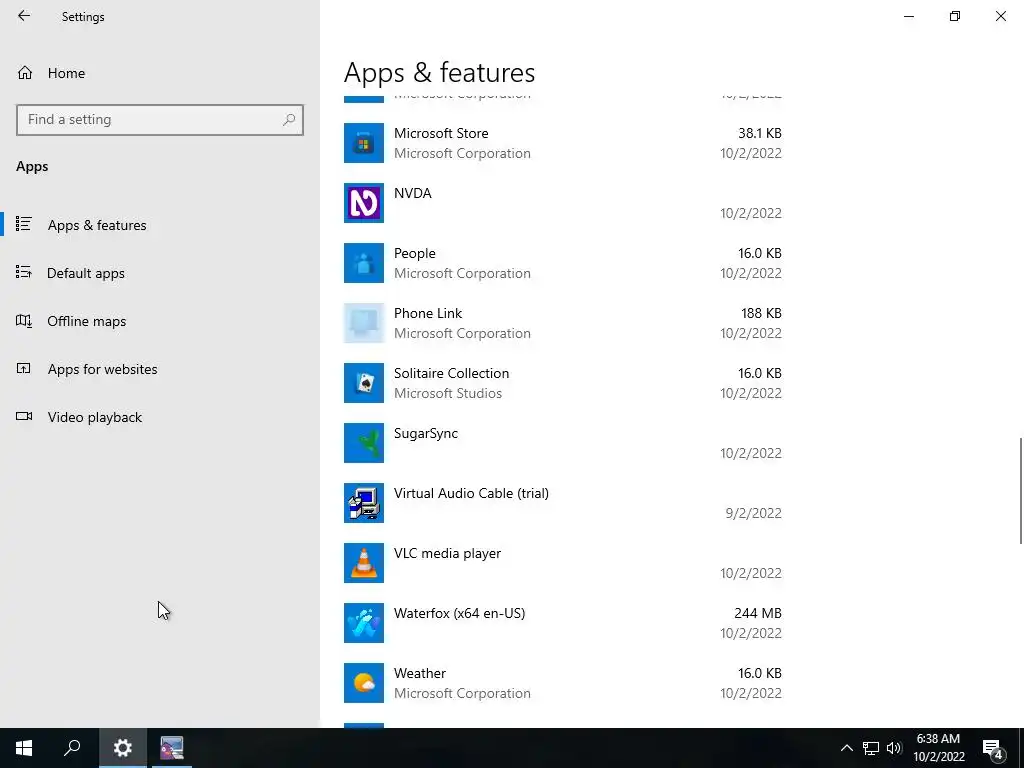Click the Virtual Audio Cable icon
This screenshot has height=768, width=1024.
pos(364,503)
